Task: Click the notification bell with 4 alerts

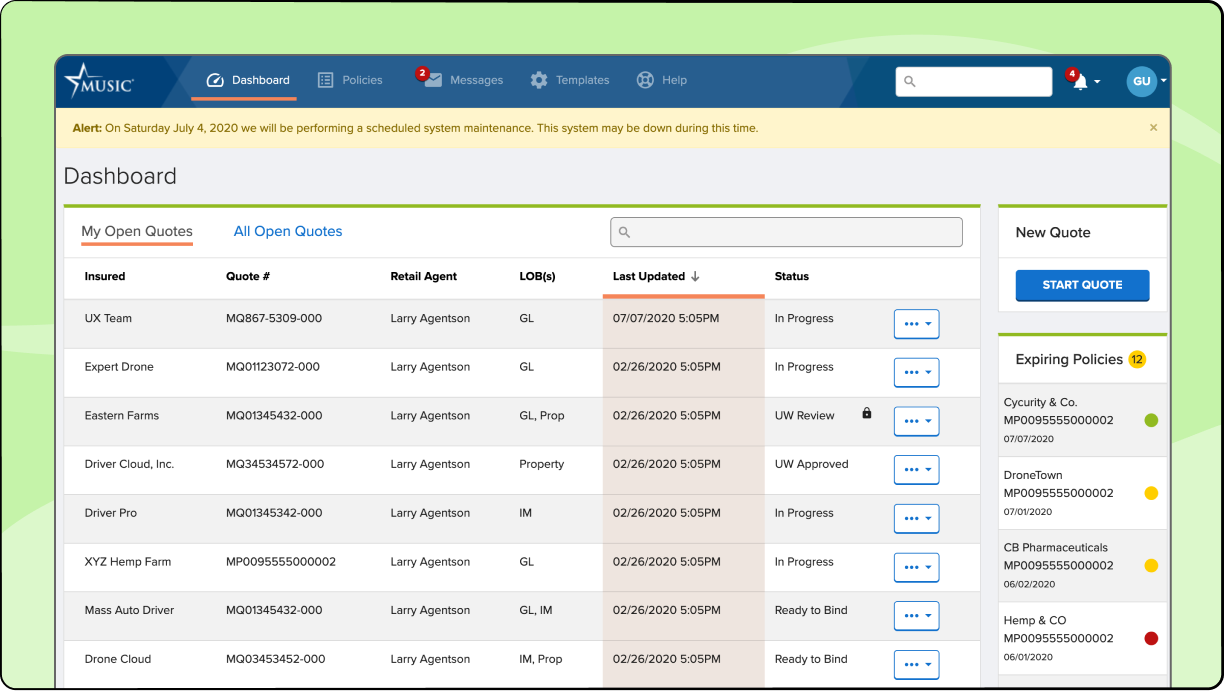Action: [1083, 82]
